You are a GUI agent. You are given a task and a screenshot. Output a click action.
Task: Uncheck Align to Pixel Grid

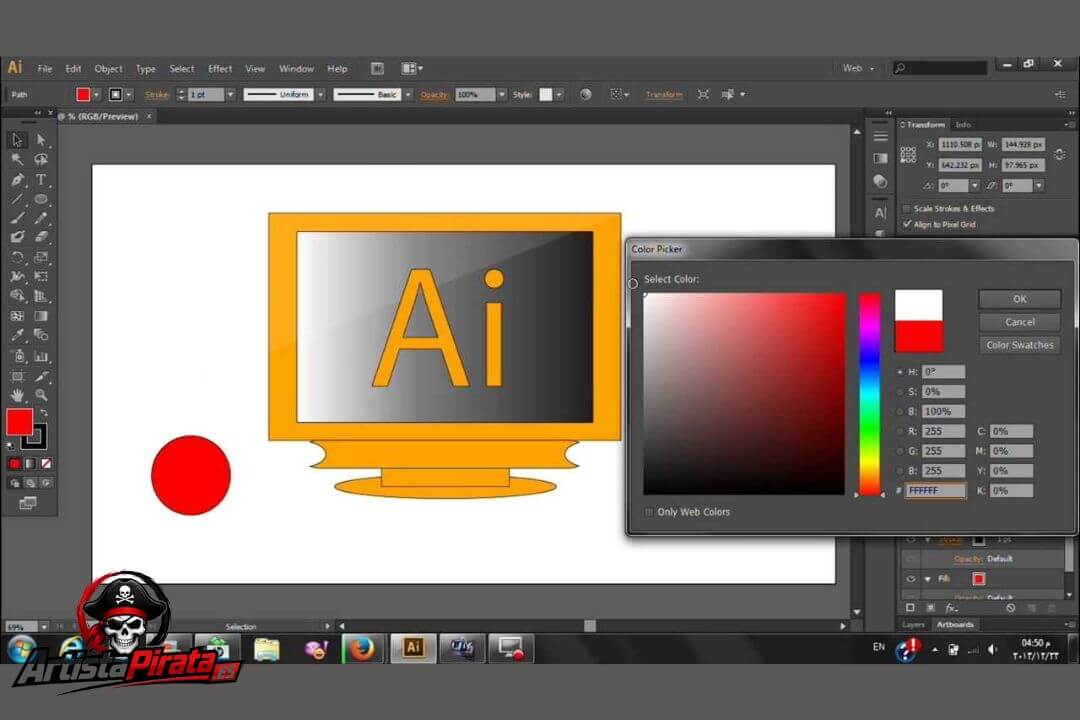click(906, 225)
